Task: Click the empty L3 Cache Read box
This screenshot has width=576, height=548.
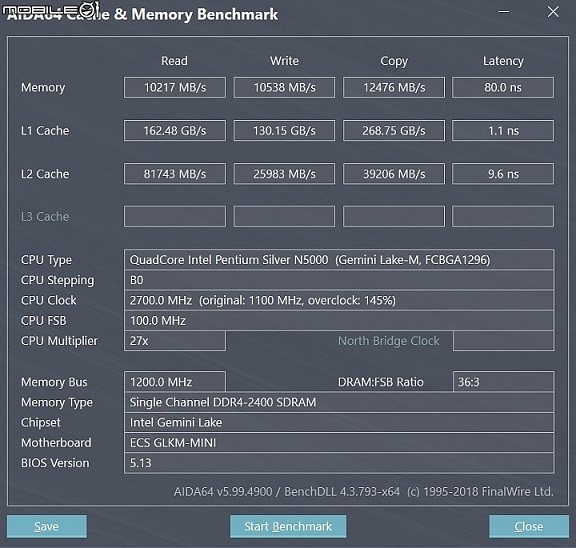Action: point(175,216)
